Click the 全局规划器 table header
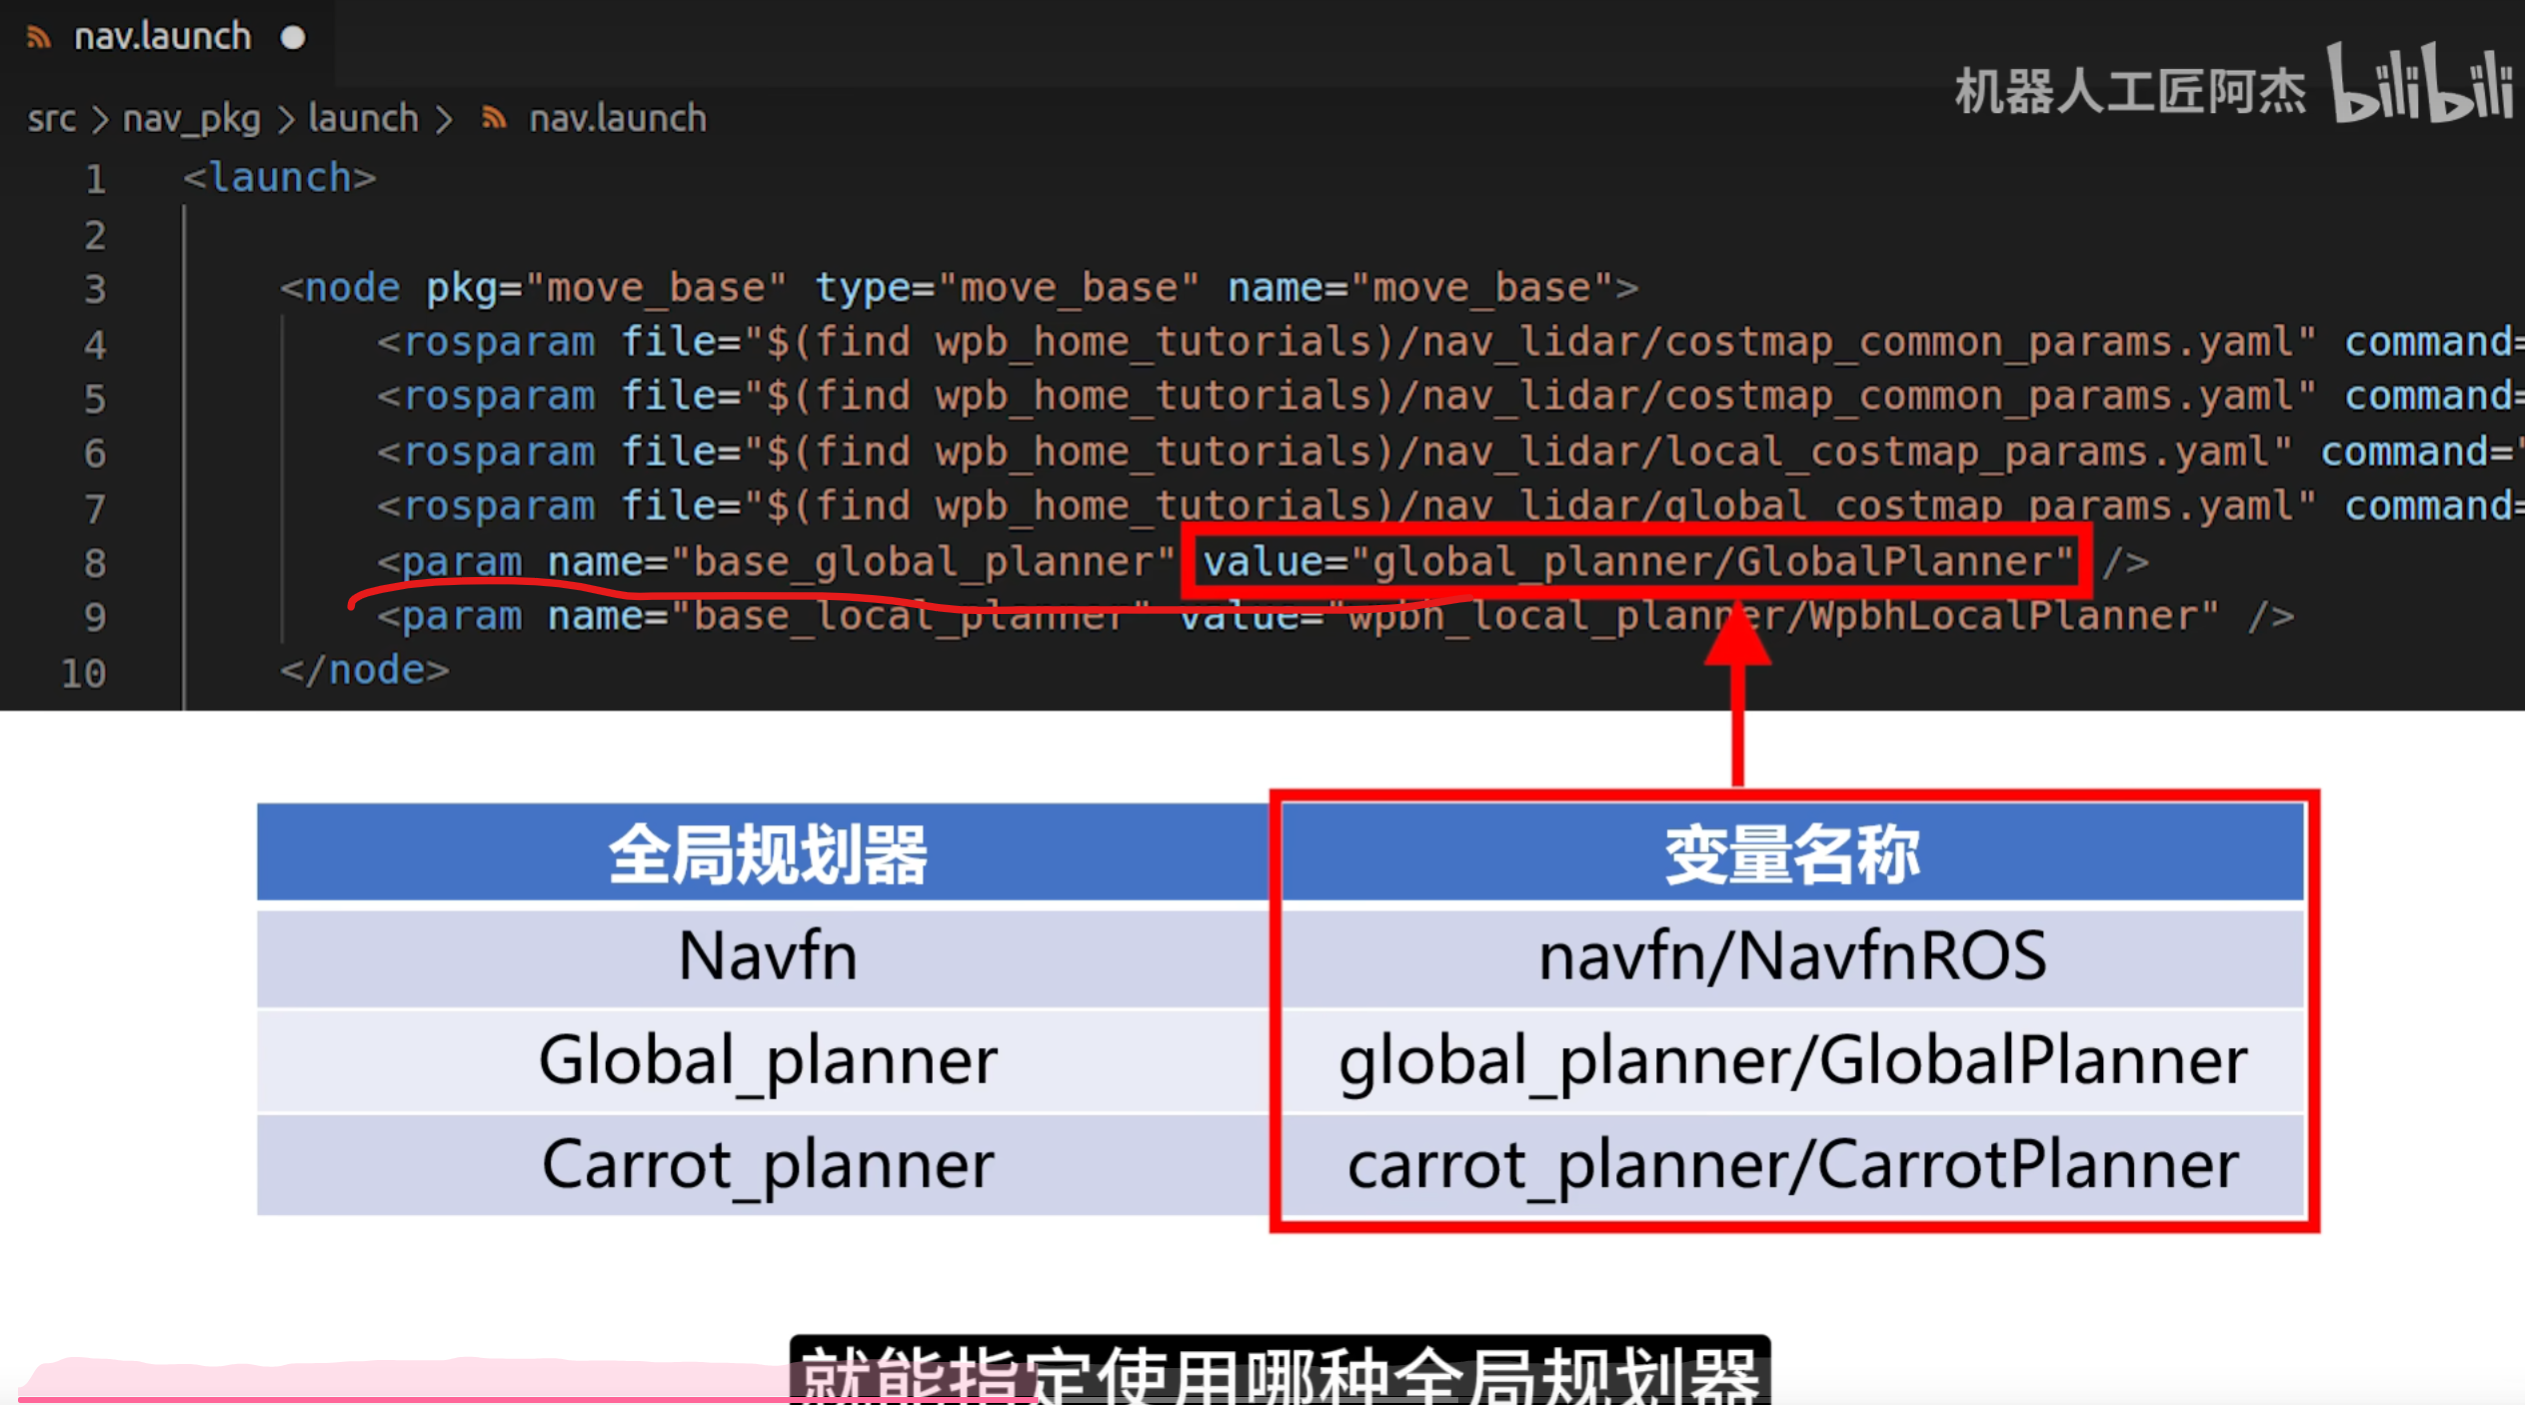The height and width of the screenshot is (1405, 2525). 766,854
